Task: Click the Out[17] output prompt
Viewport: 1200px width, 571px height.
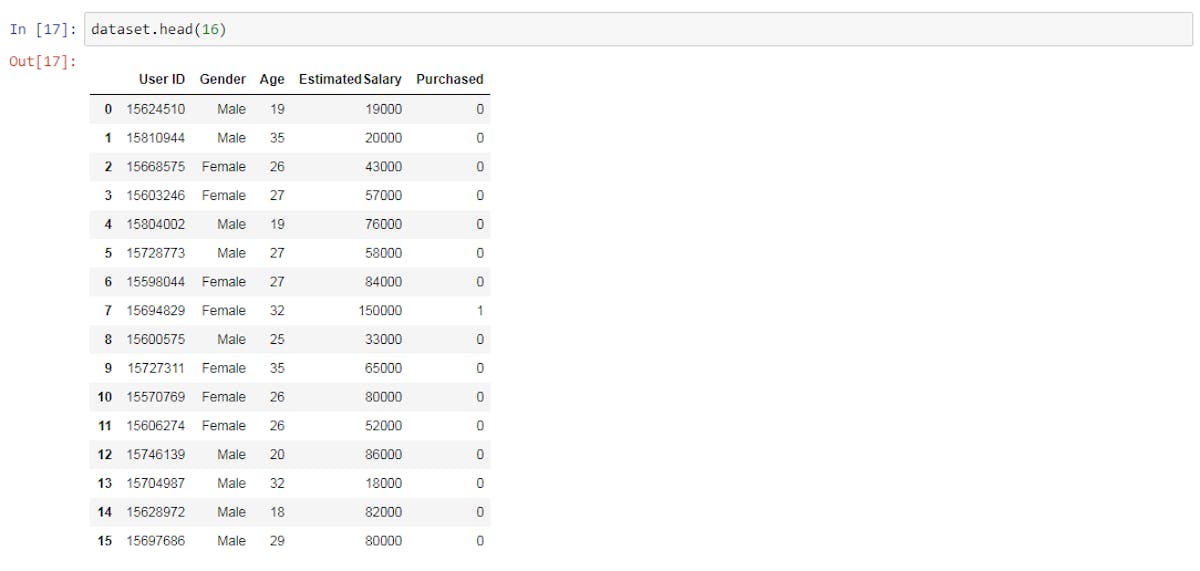Action: point(42,62)
